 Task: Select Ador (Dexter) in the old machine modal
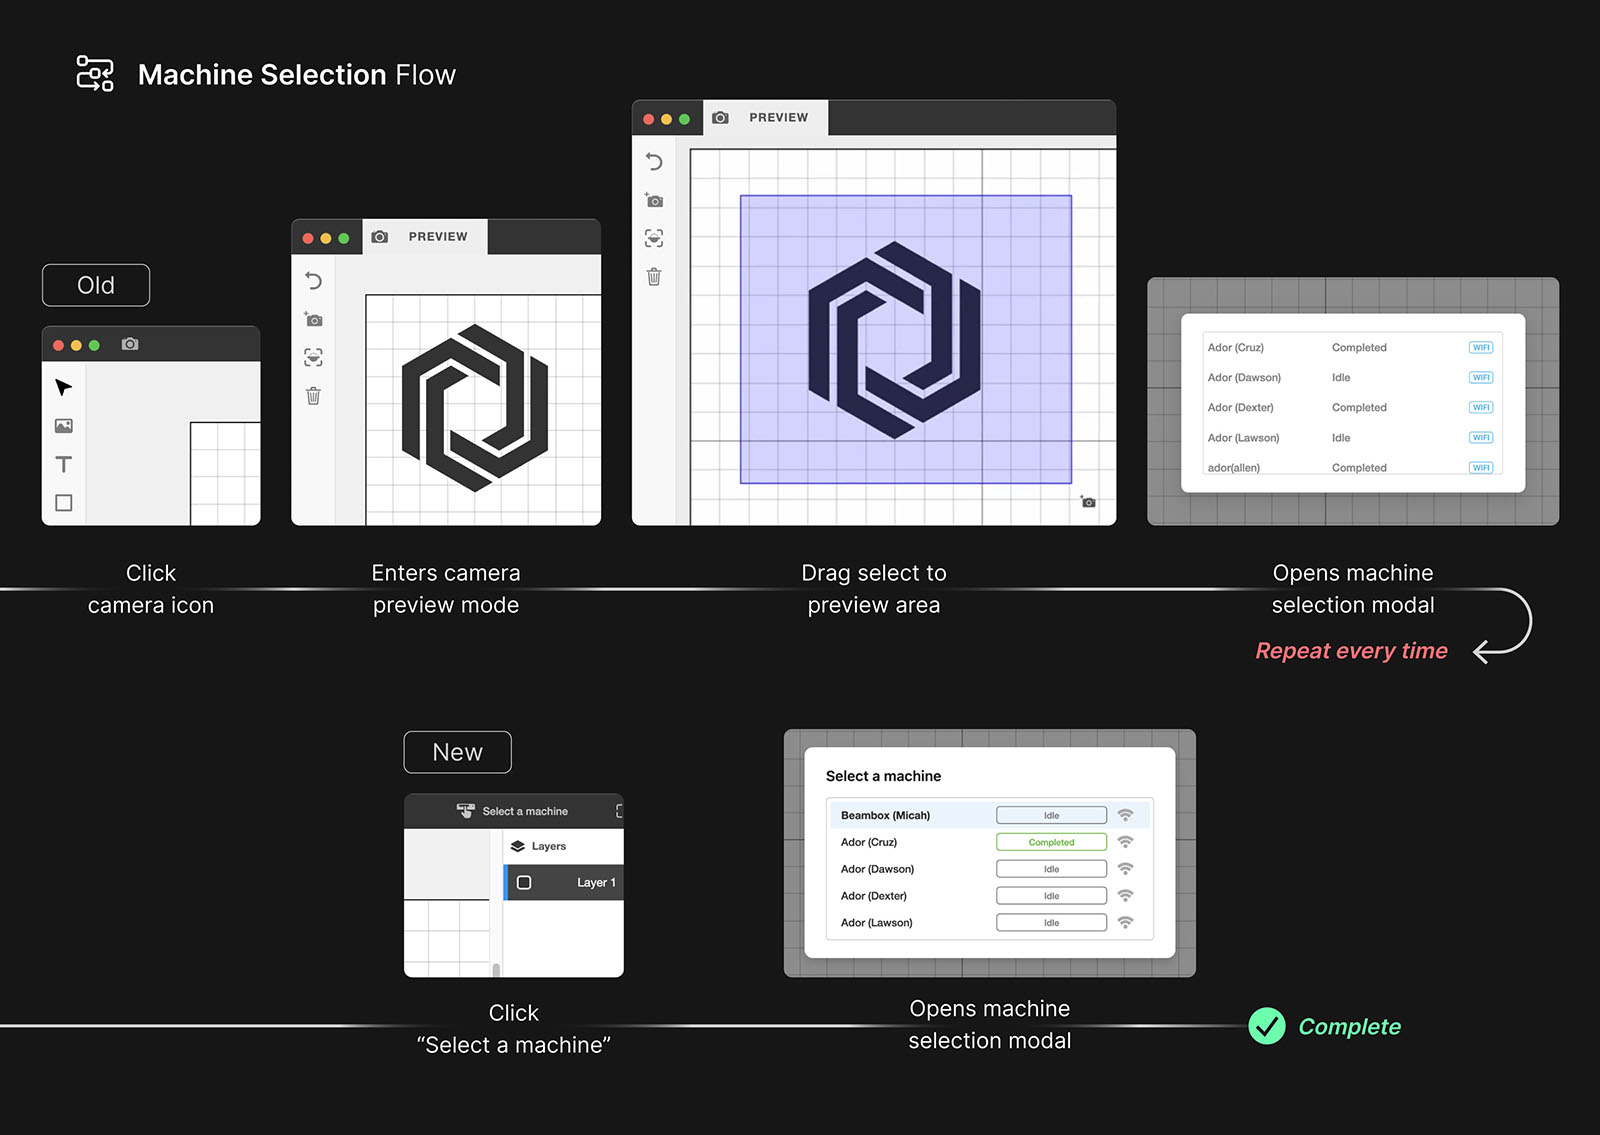[1353, 408]
